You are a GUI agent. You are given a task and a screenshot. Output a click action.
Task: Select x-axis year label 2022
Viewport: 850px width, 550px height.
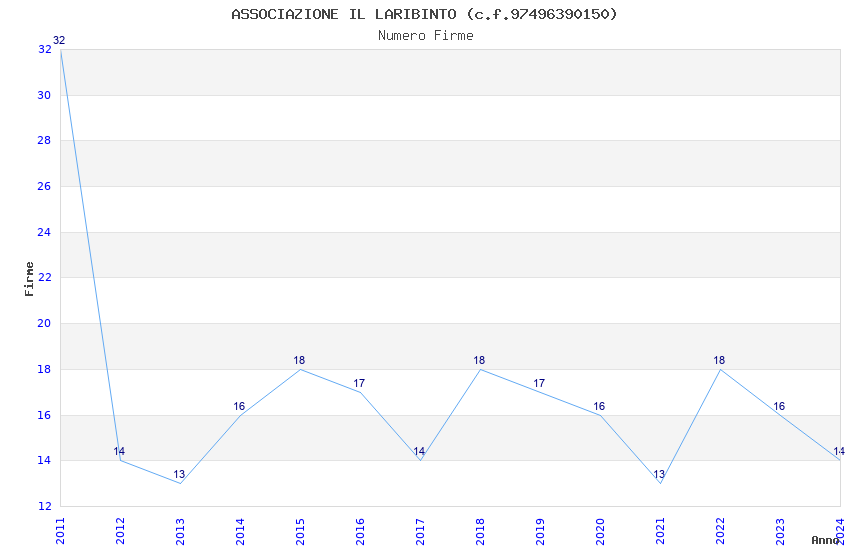[x=720, y=531]
